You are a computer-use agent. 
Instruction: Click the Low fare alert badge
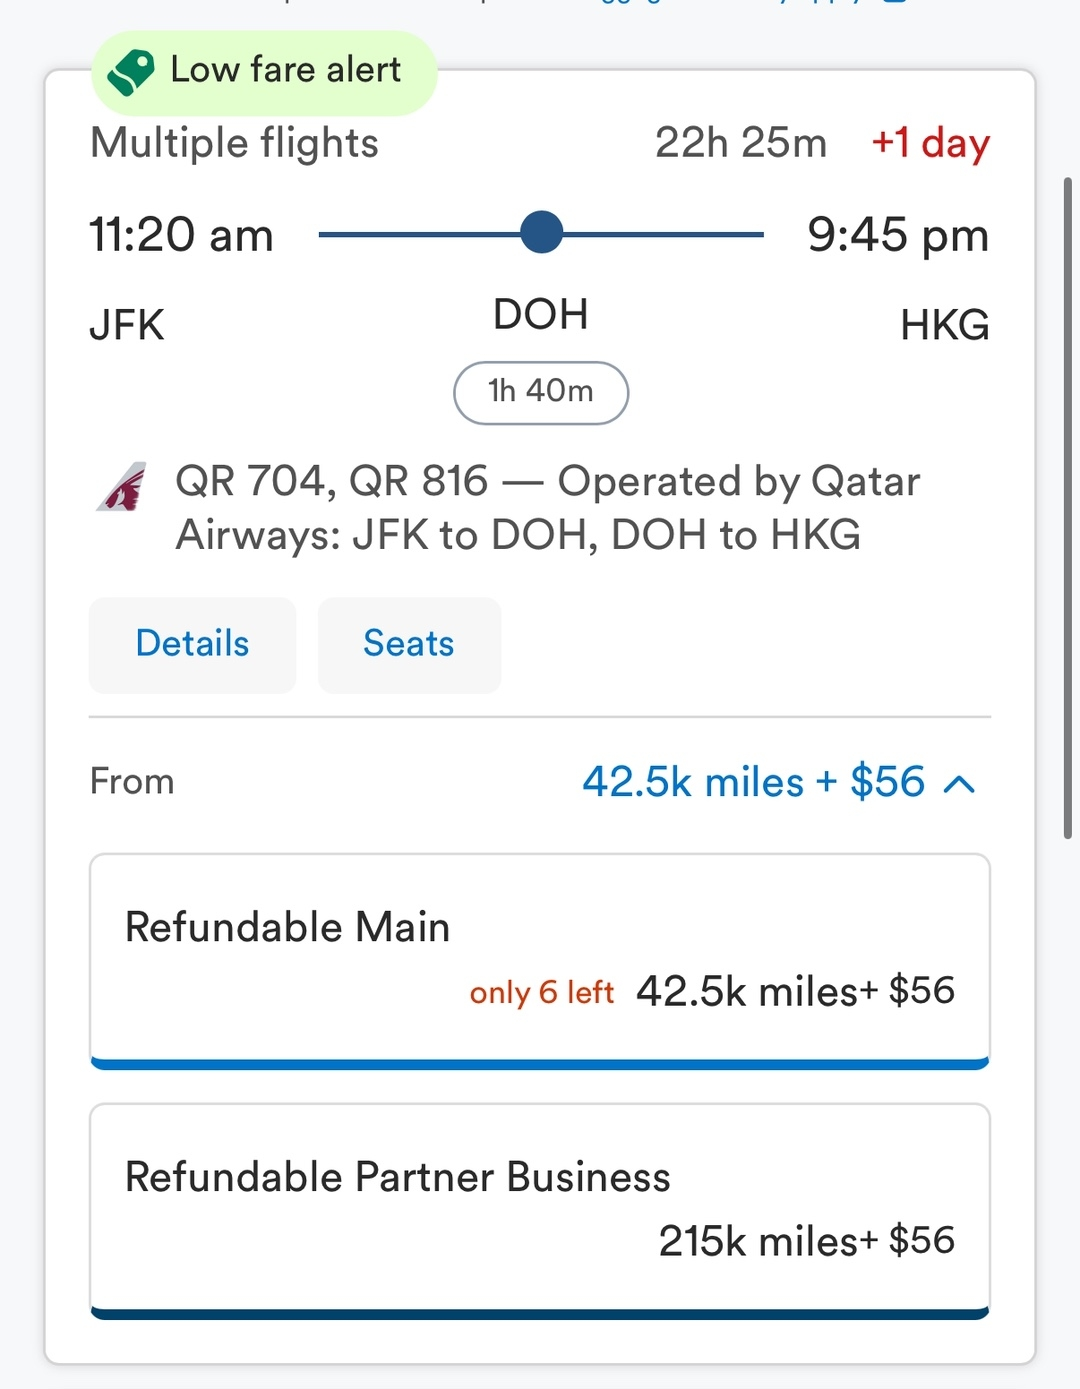(x=264, y=72)
